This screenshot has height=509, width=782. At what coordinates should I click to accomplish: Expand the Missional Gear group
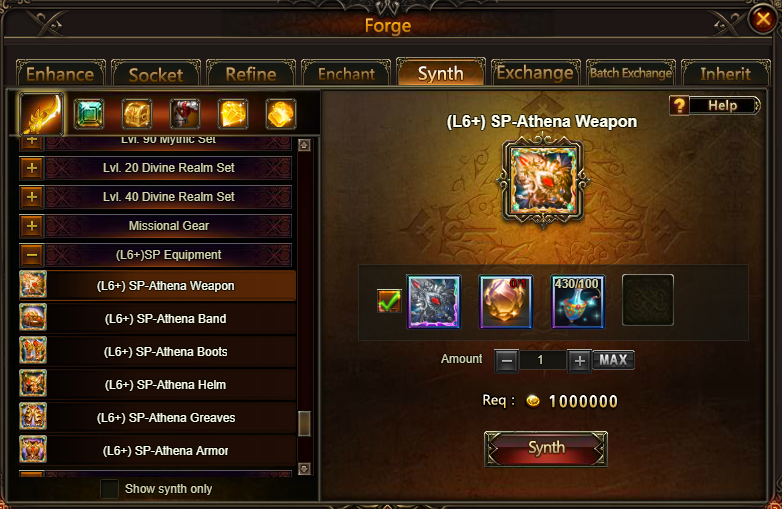tap(31, 226)
